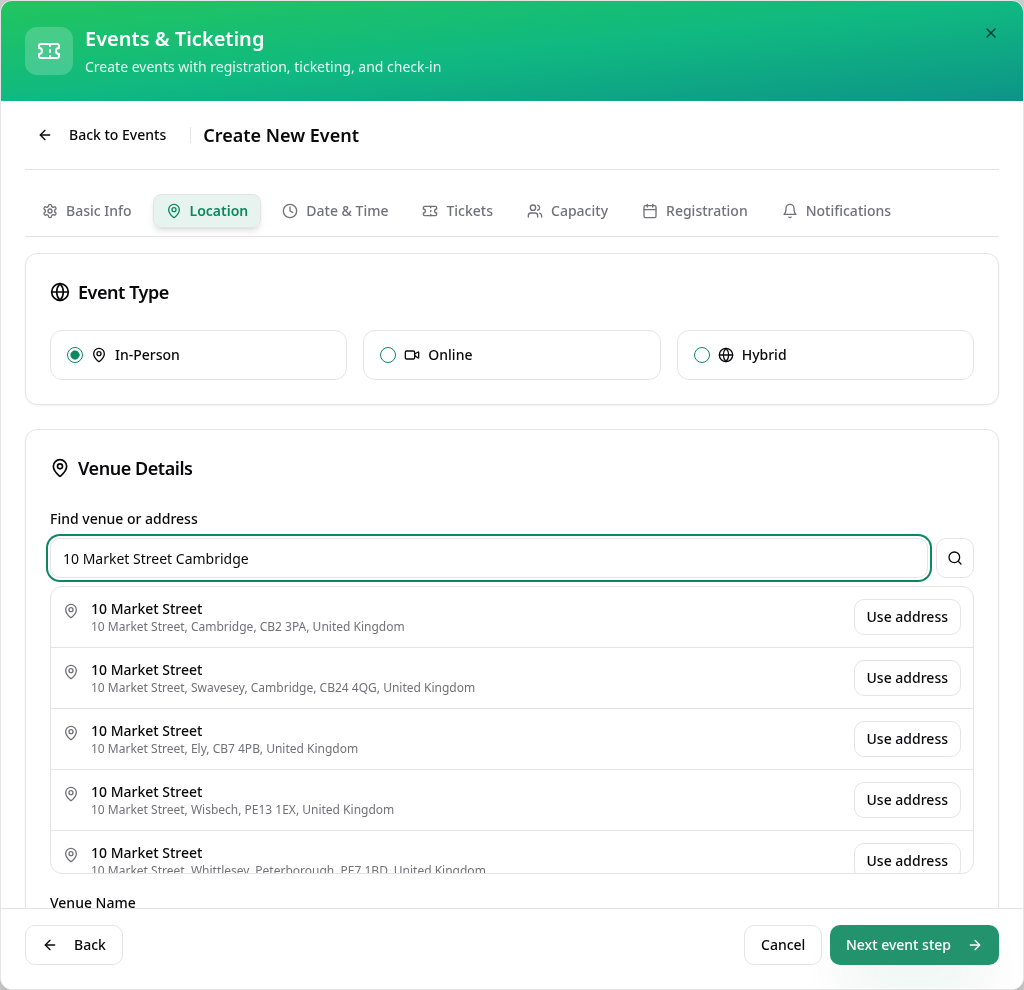The height and width of the screenshot is (990, 1024).
Task: Click the pin icon on the In-Person option
Action: pyautogui.click(x=99, y=355)
